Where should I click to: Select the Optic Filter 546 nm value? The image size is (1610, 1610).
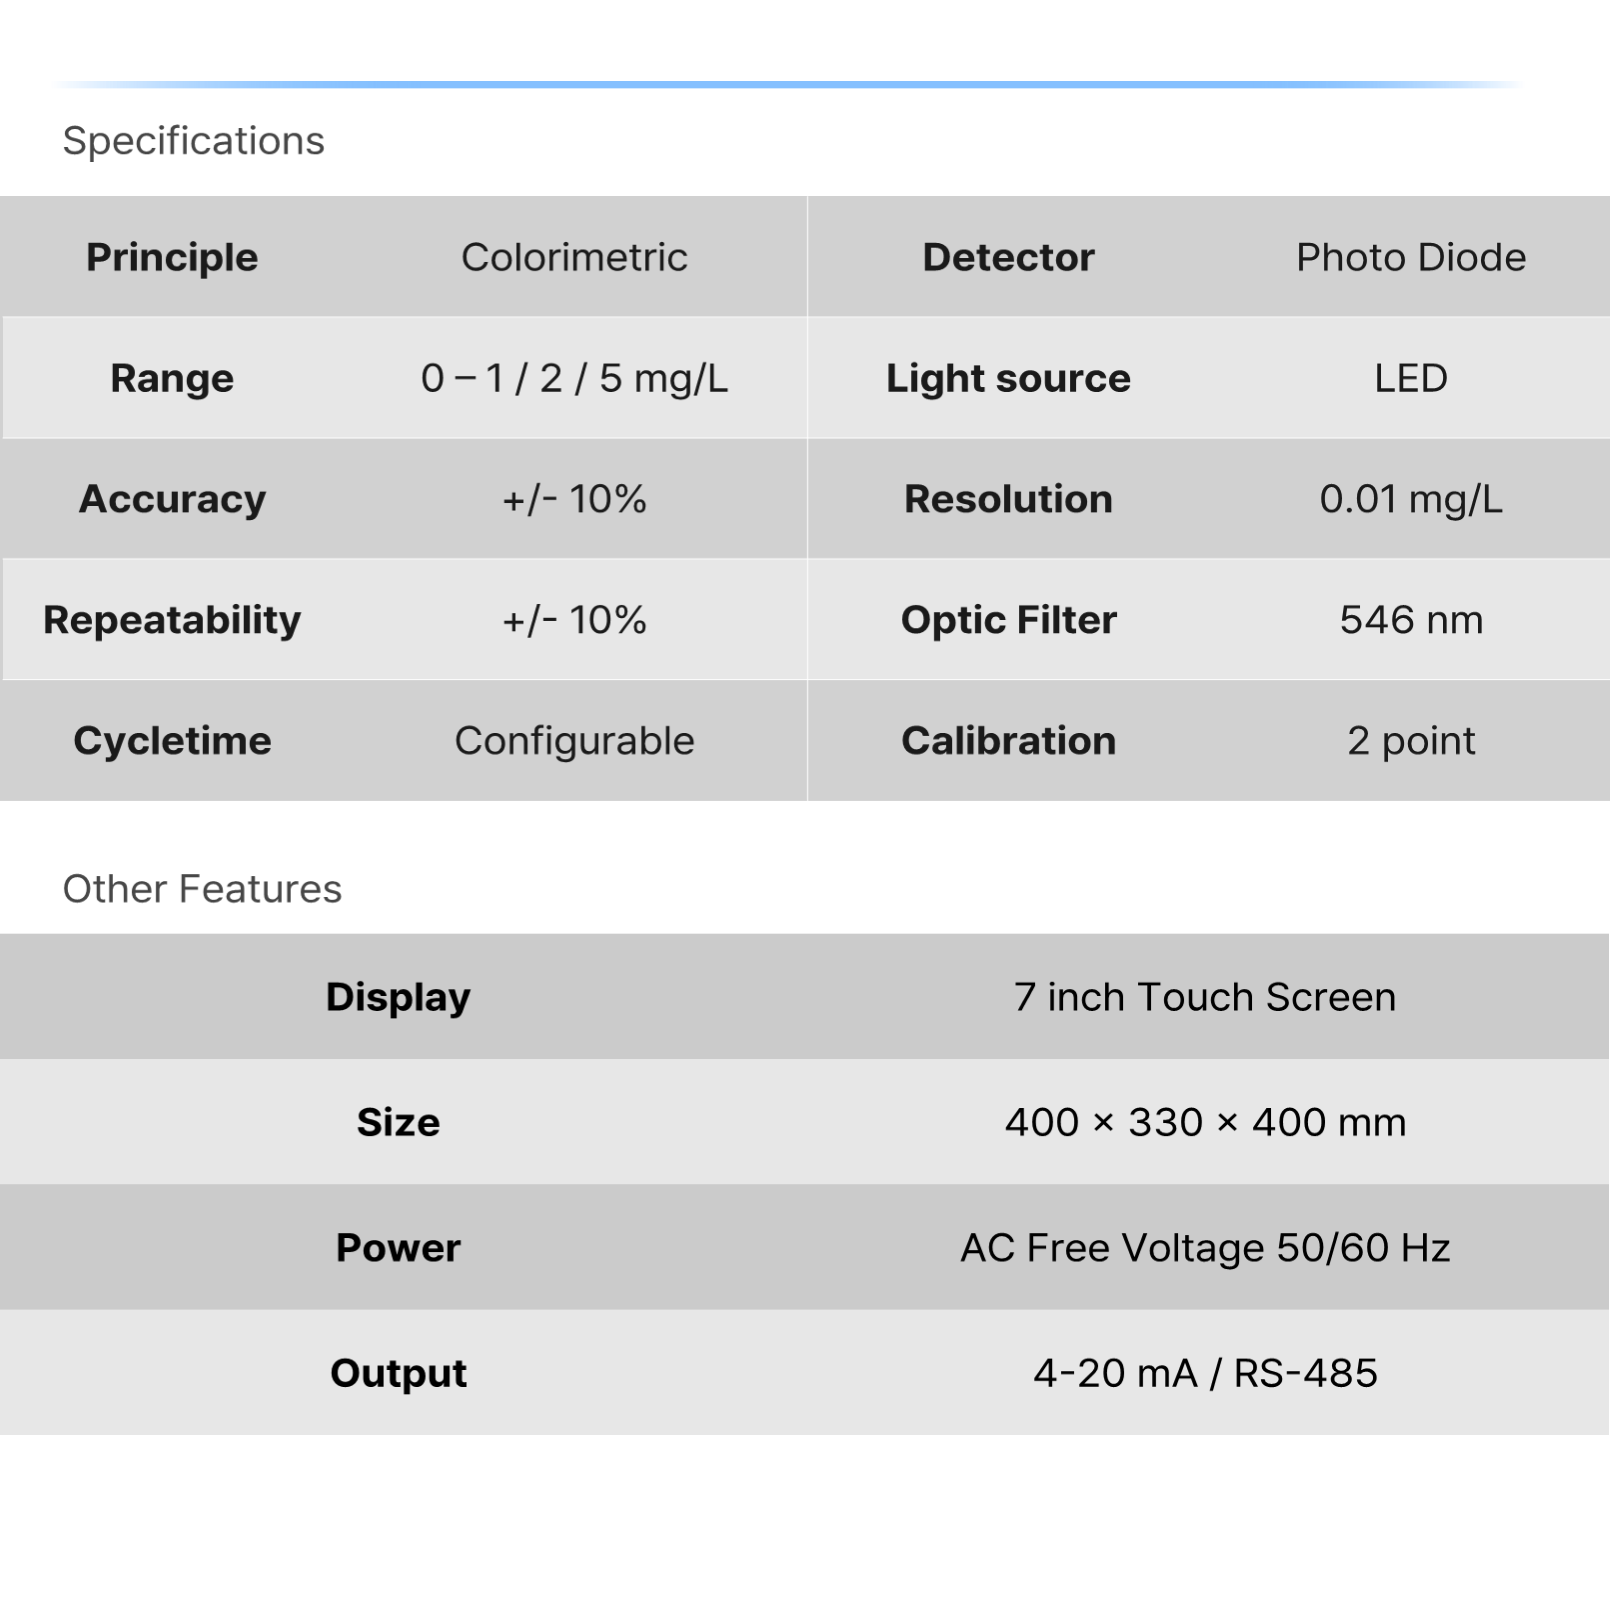tap(1410, 620)
